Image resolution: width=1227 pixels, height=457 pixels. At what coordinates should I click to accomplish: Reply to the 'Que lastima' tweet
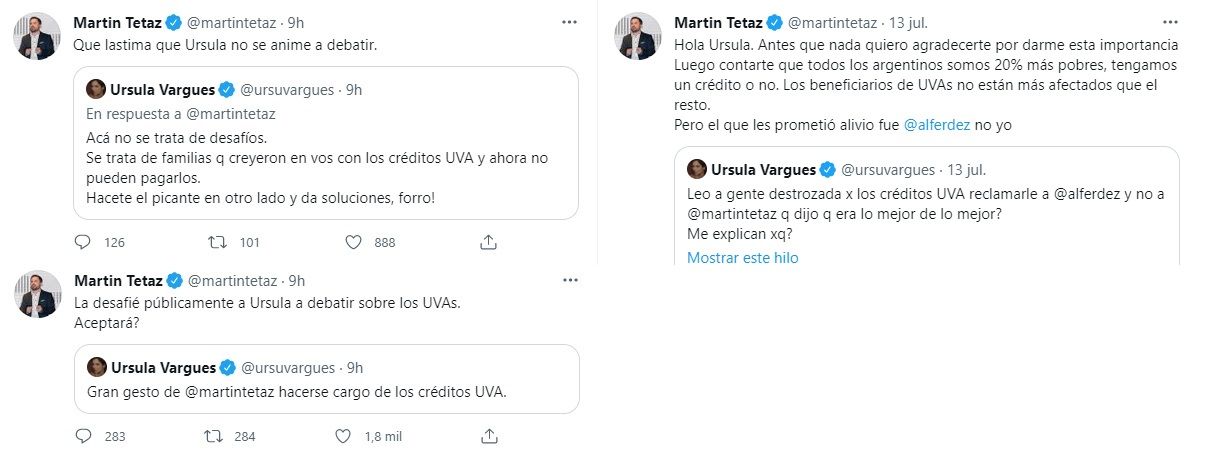click(85, 242)
